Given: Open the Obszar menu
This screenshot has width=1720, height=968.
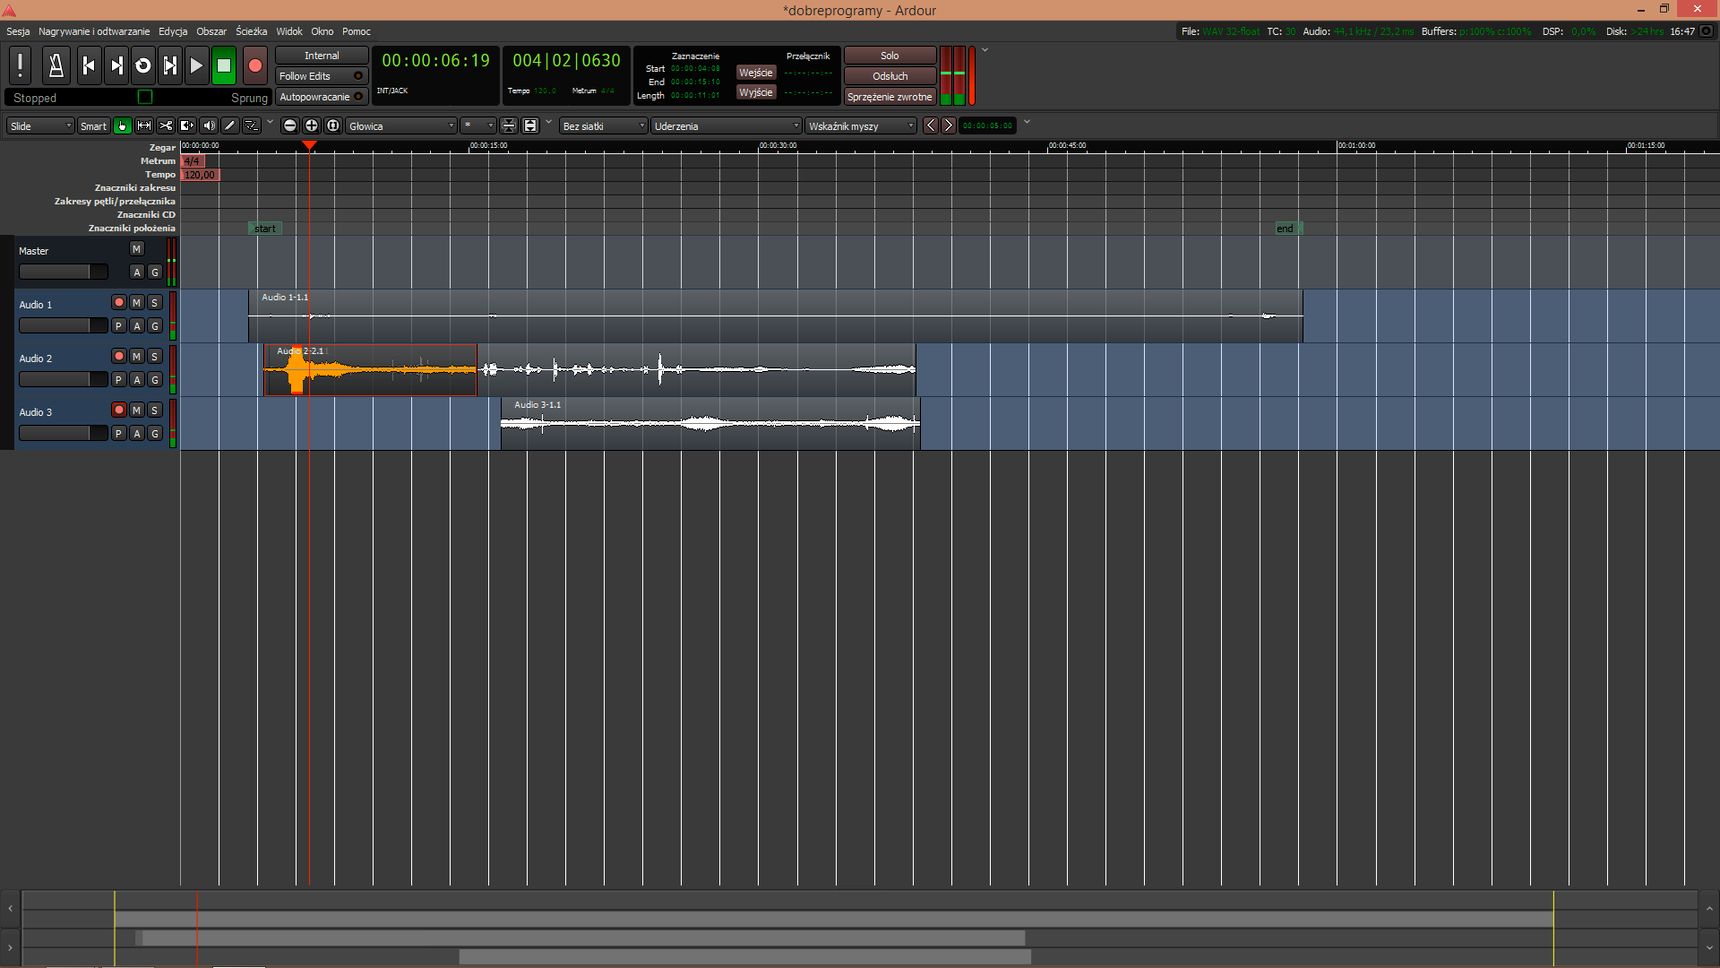Looking at the screenshot, I should (x=211, y=31).
